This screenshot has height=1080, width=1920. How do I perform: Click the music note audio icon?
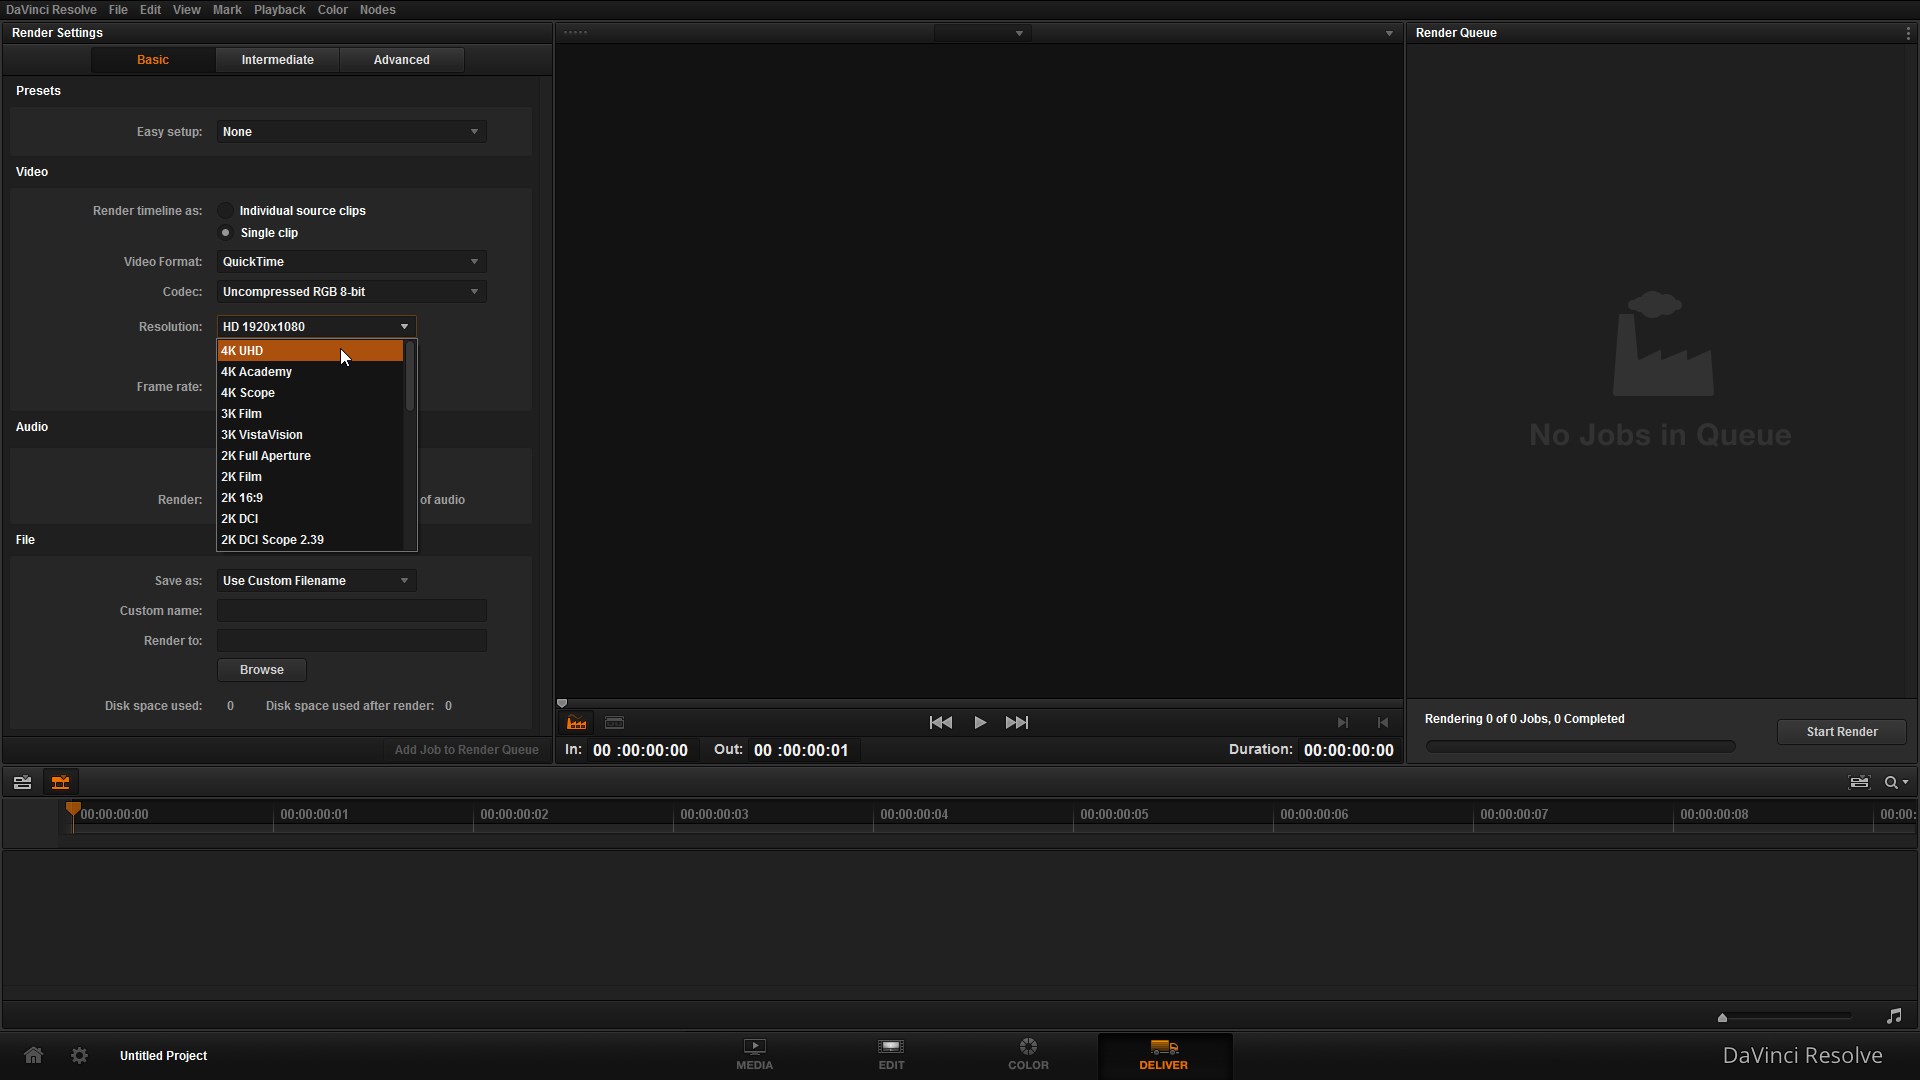click(1894, 1016)
